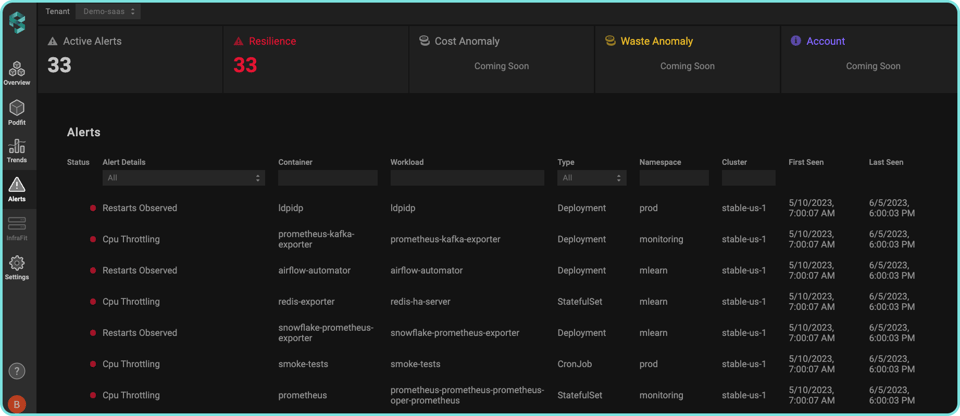960x416 pixels.
Task: Click the app logo in the sidebar
Action: pyautogui.click(x=17, y=23)
